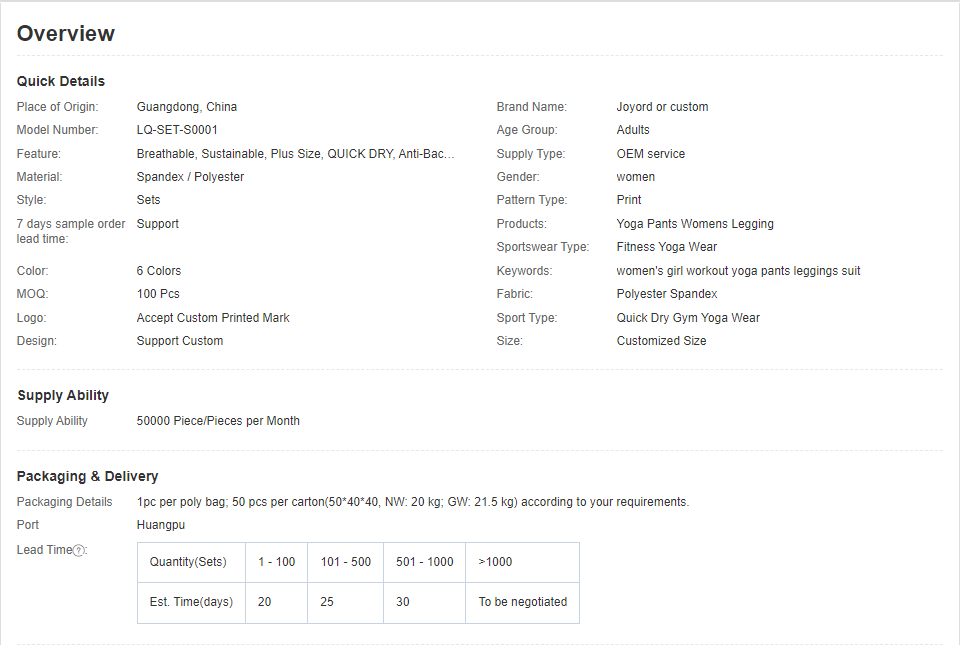Click the Keywords value about yoga pants
This screenshot has width=960, height=645.
(738, 270)
